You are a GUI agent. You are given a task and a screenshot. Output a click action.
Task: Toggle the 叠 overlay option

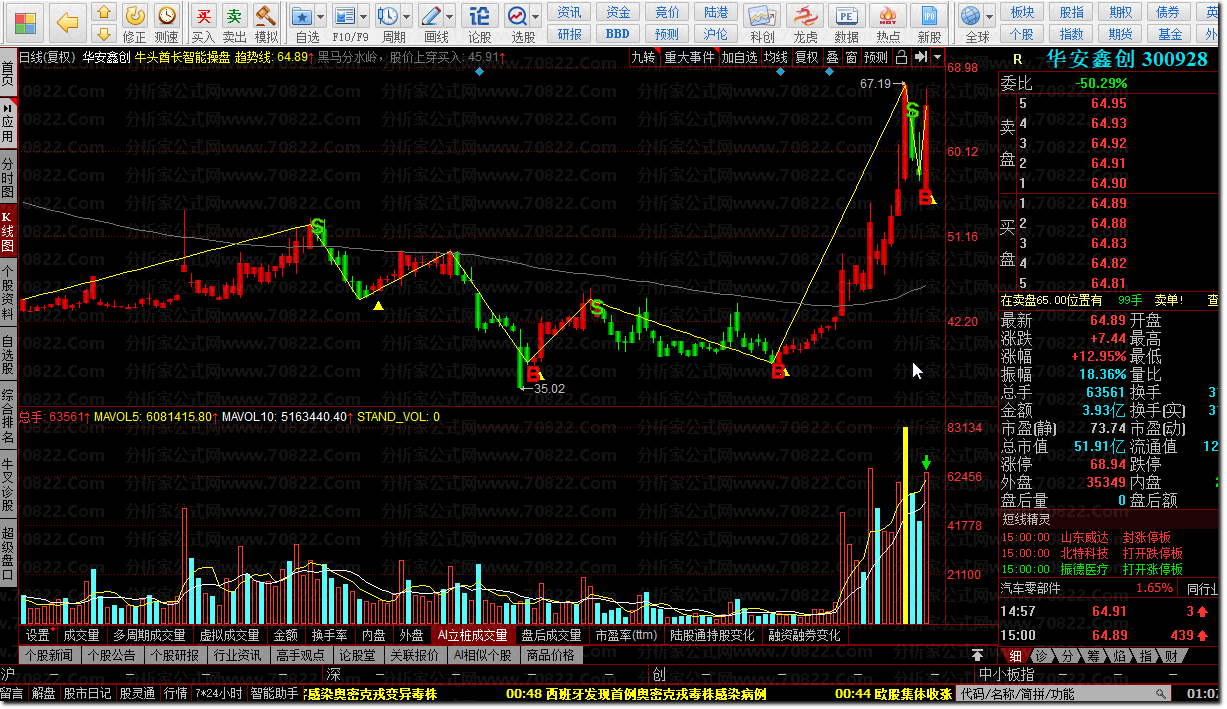tap(832, 57)
